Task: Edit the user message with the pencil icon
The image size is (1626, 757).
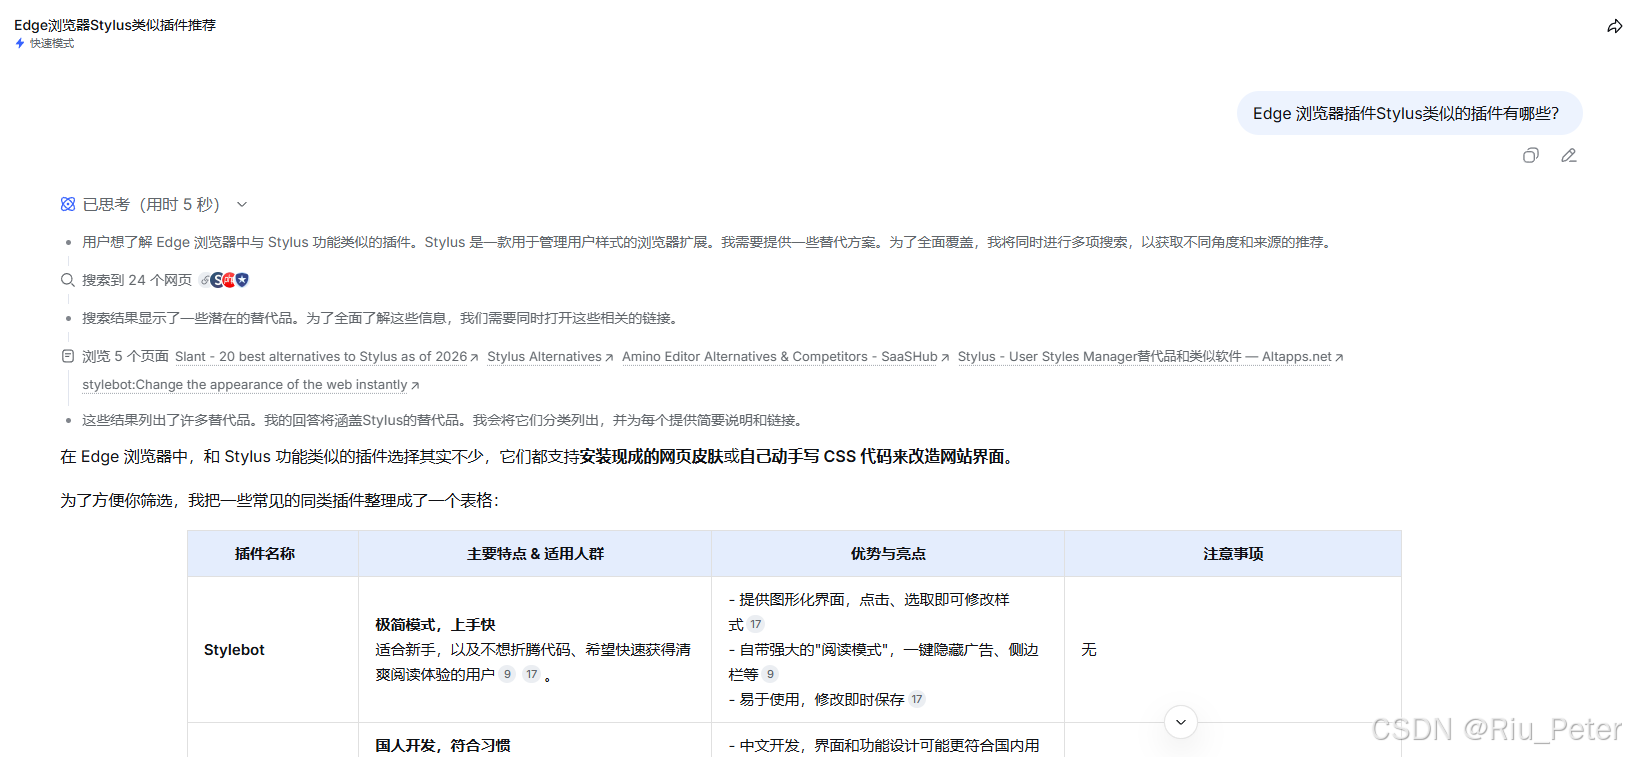Action: [x=1568, y=155]
